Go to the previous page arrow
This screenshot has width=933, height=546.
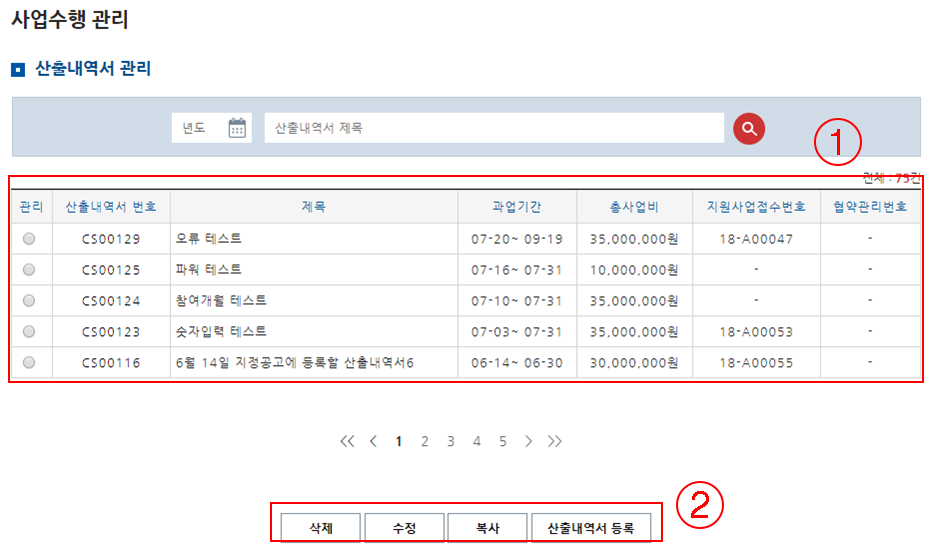coord(373,441)
